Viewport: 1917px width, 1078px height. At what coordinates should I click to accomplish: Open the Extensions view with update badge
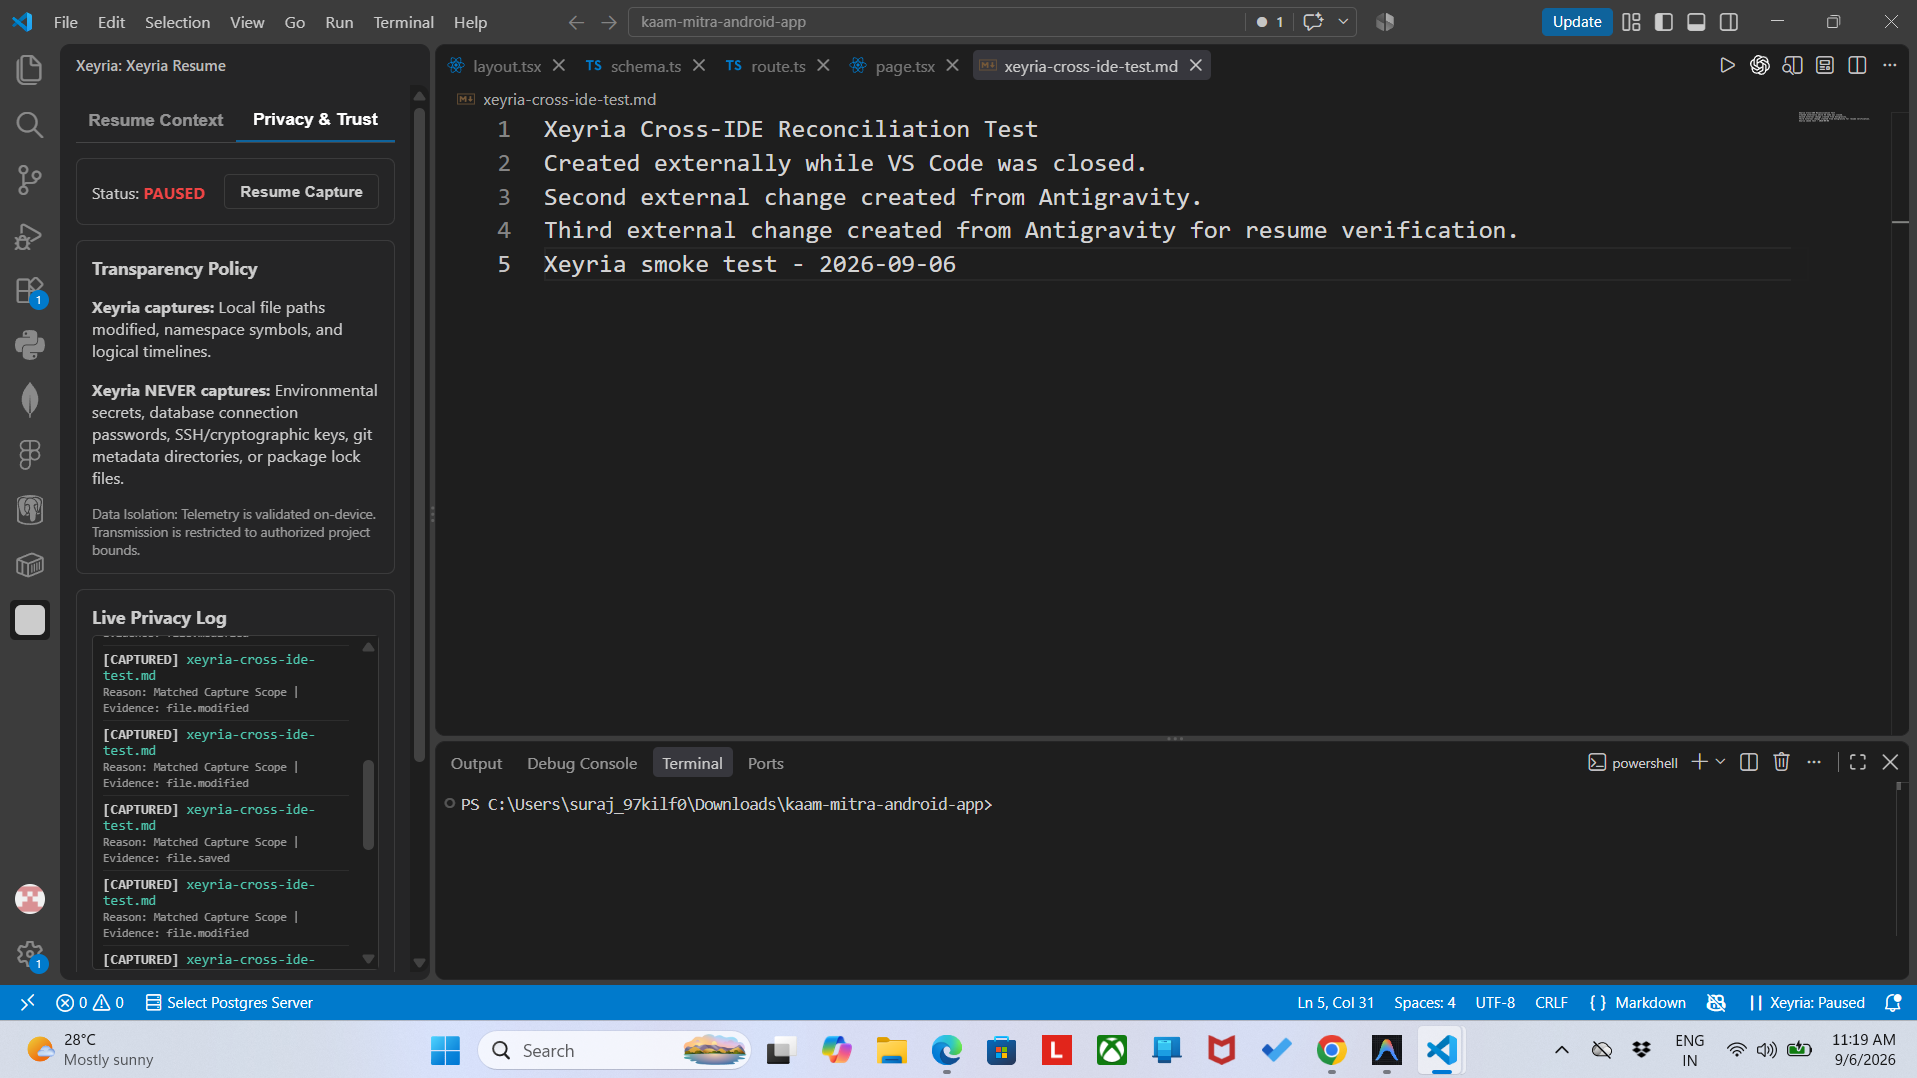tap(30, 291)
